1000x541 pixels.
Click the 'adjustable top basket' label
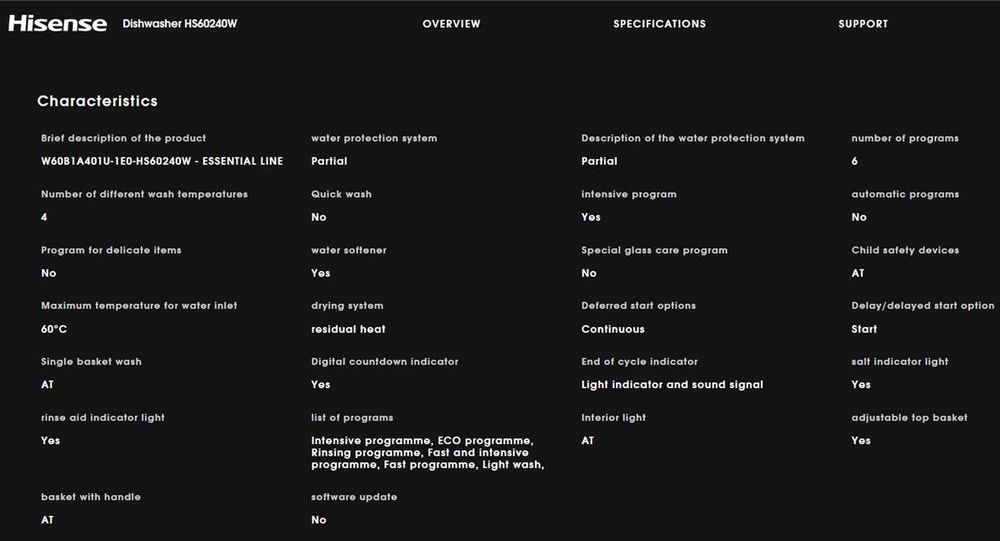coord(909,418)
